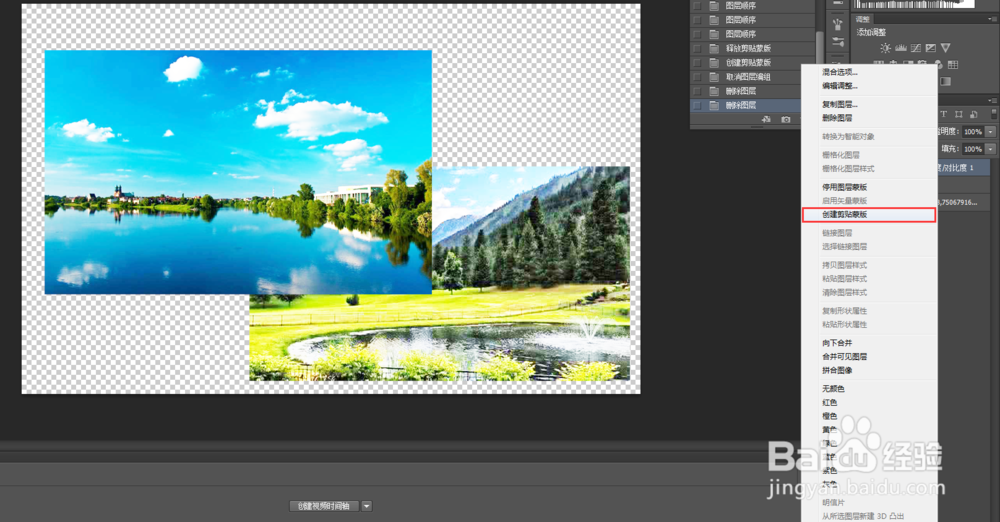The height and width of the screenshot is (522, 1000).
Task: Select the 亮度/对比度 1 layer
Action: [962, 168]
